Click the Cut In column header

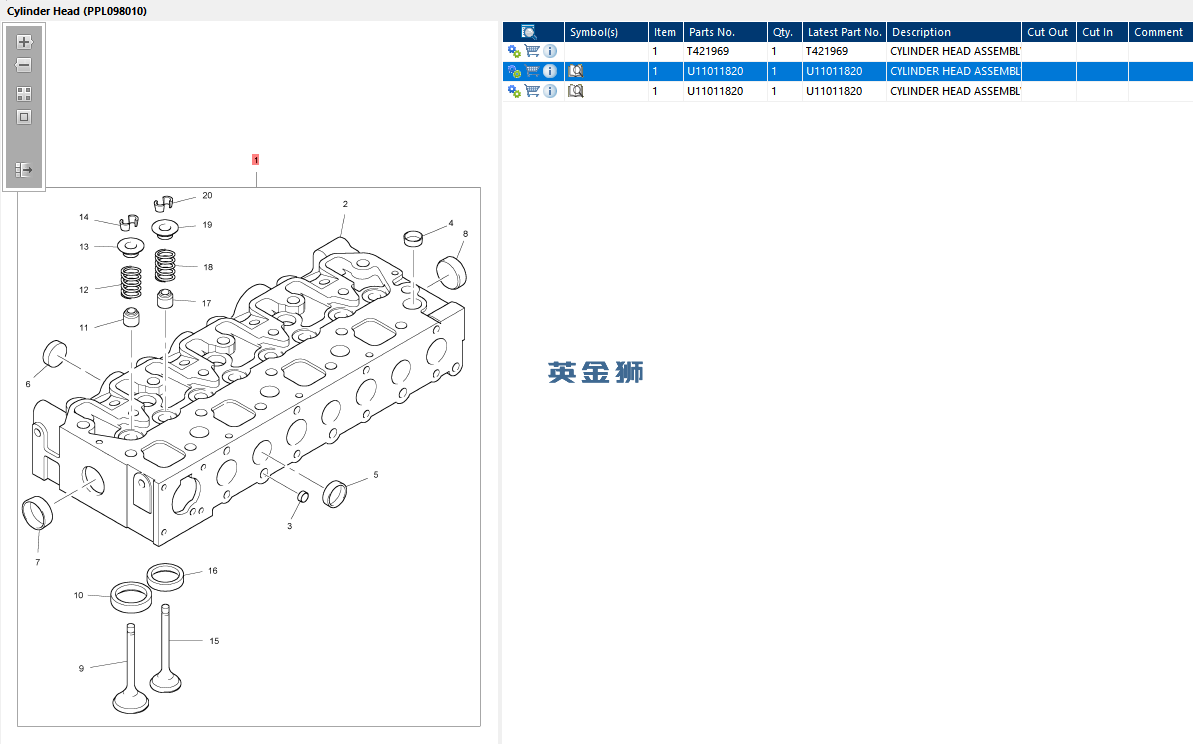pos(1102,32)
